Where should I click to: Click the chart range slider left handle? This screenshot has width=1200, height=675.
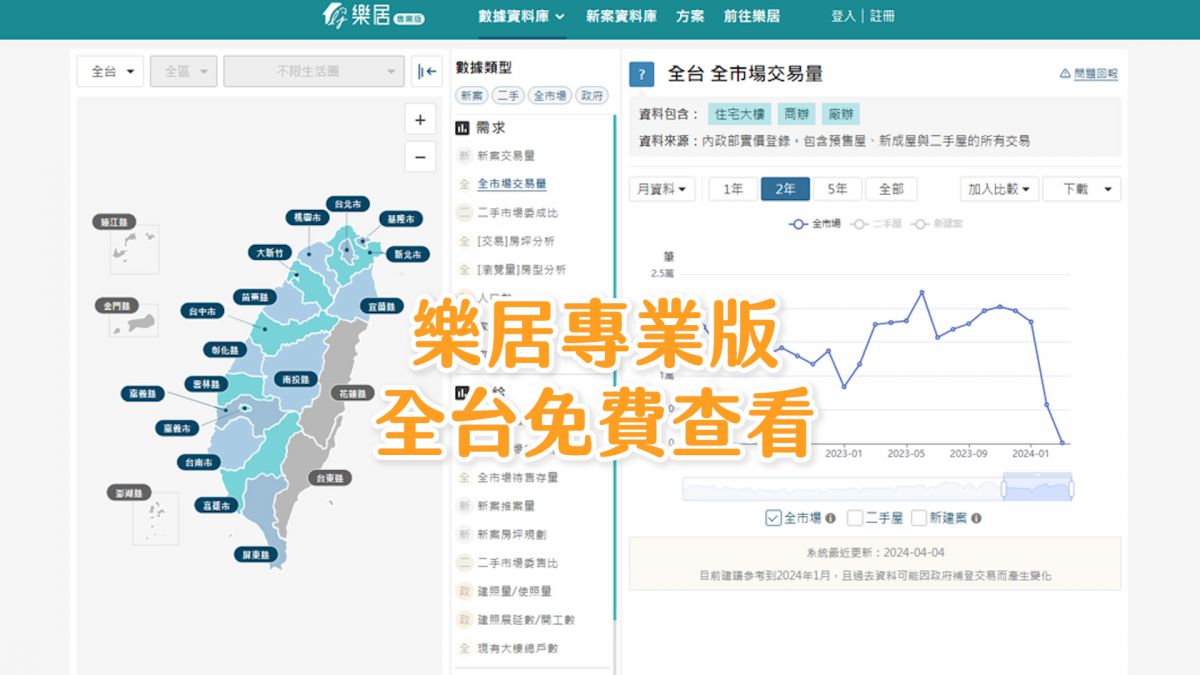click(x=1004, y=489)
